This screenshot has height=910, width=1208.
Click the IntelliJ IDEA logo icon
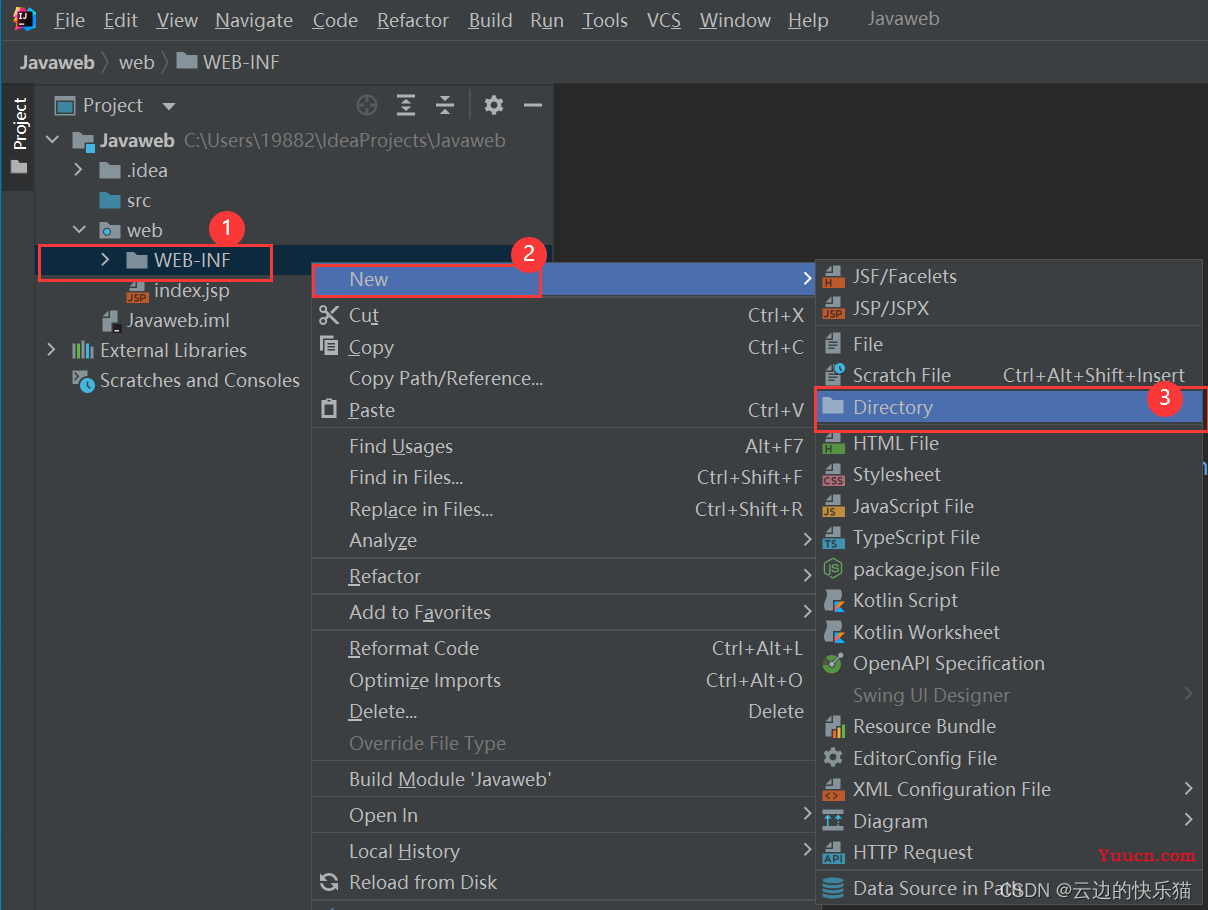(24, 19)
